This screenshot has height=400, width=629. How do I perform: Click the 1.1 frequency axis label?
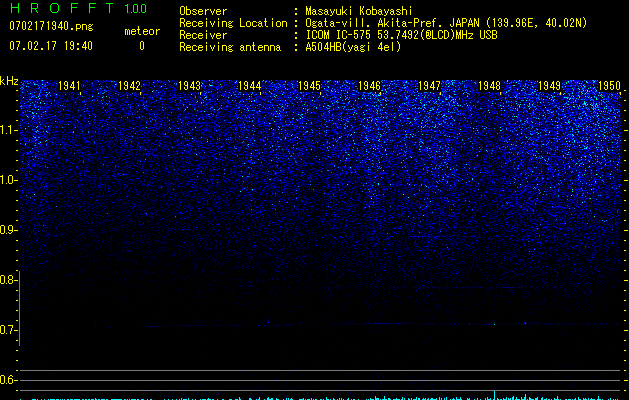pos(8,130)
